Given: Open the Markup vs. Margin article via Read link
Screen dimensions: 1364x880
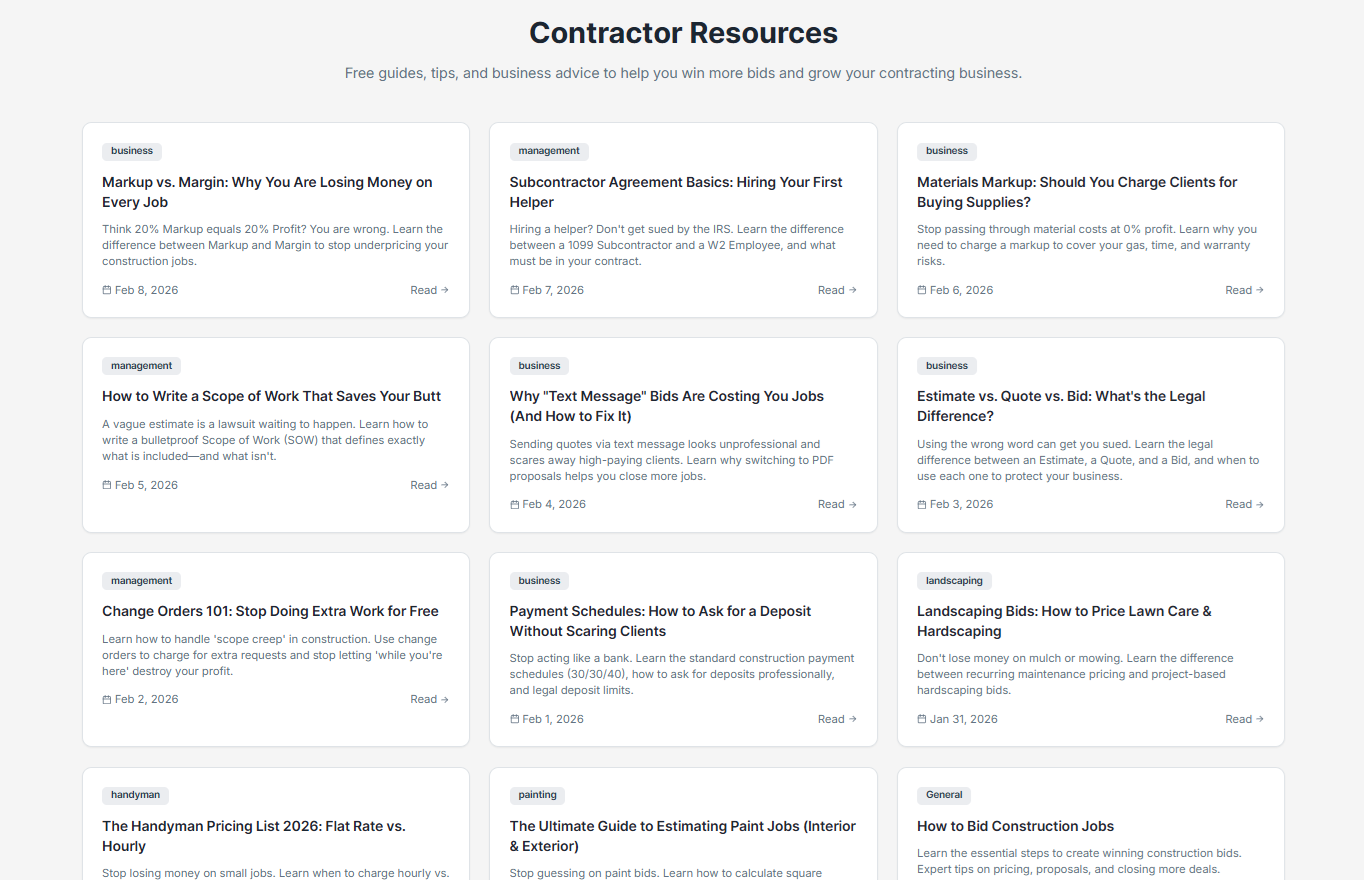Looking at the screenshot, I should coord(429,290).
